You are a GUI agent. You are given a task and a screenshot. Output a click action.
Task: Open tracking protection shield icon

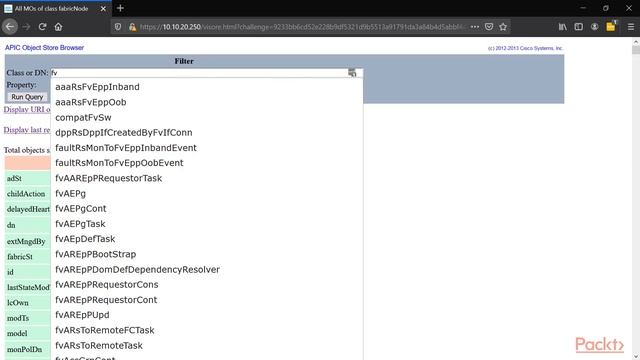(x=118, y=27)
